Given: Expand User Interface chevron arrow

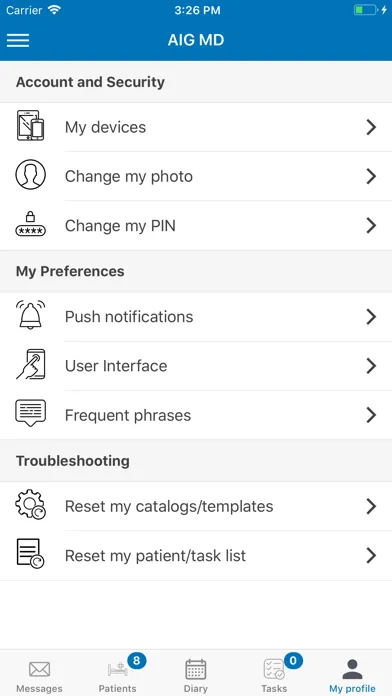Looking at the screenshot, I should pyautogui.click(x=371, y=366).
